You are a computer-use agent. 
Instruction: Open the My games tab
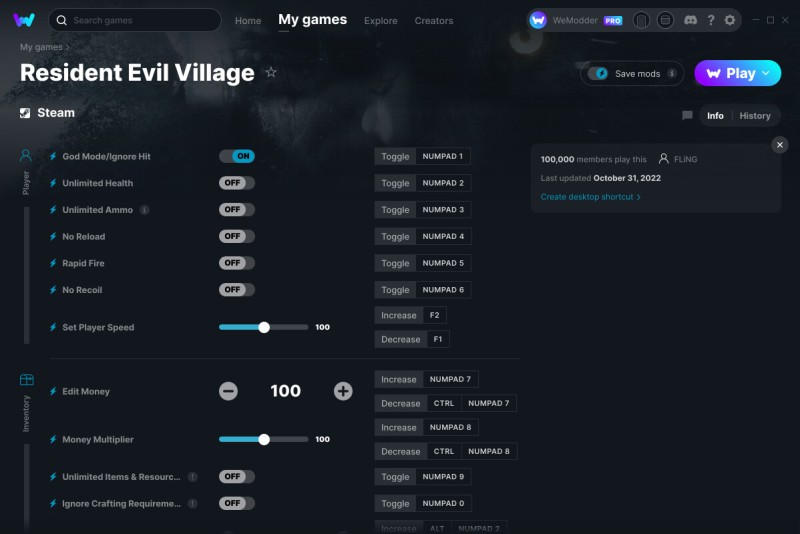coord(312,20)
